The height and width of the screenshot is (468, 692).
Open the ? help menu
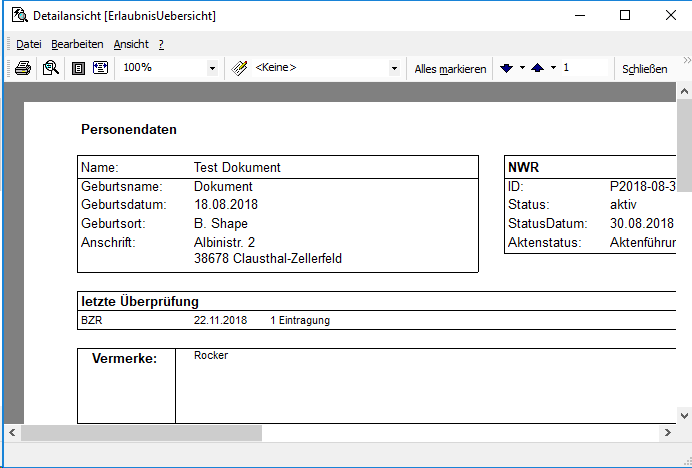pos(161,44)
